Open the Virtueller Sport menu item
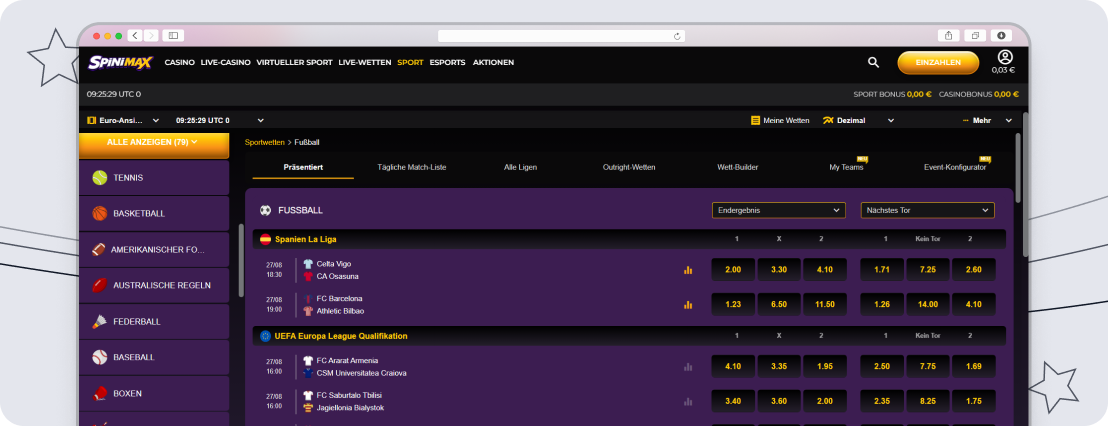1108x426 pixels. [294, 62]
